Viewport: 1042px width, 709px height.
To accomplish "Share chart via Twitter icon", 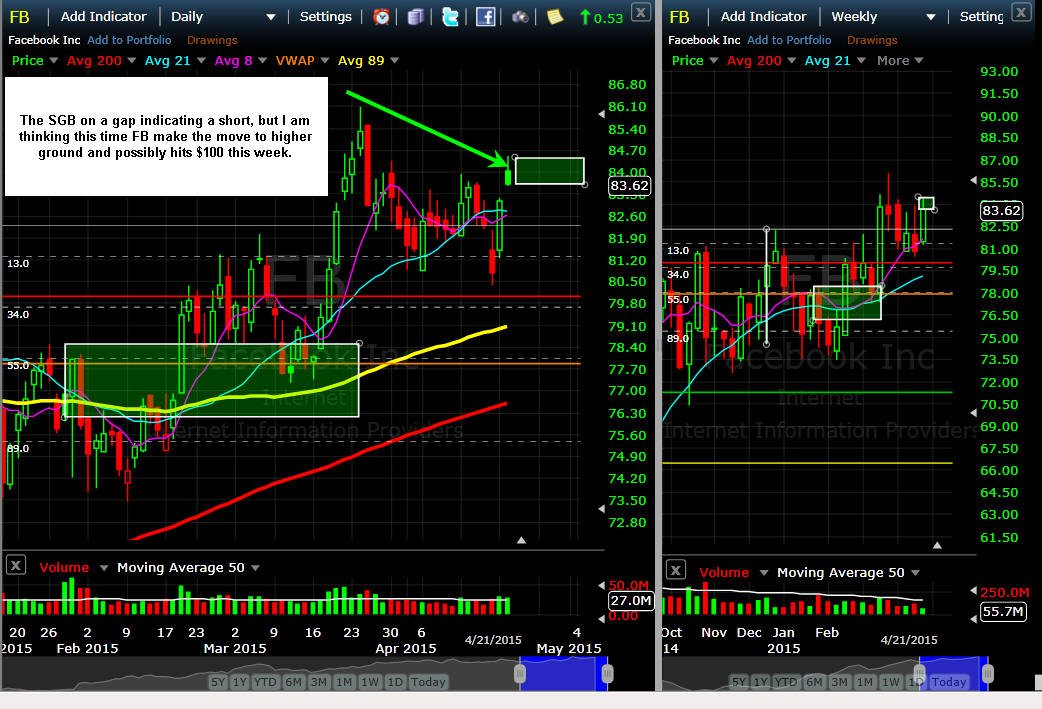I will click(x=451, y=17).
